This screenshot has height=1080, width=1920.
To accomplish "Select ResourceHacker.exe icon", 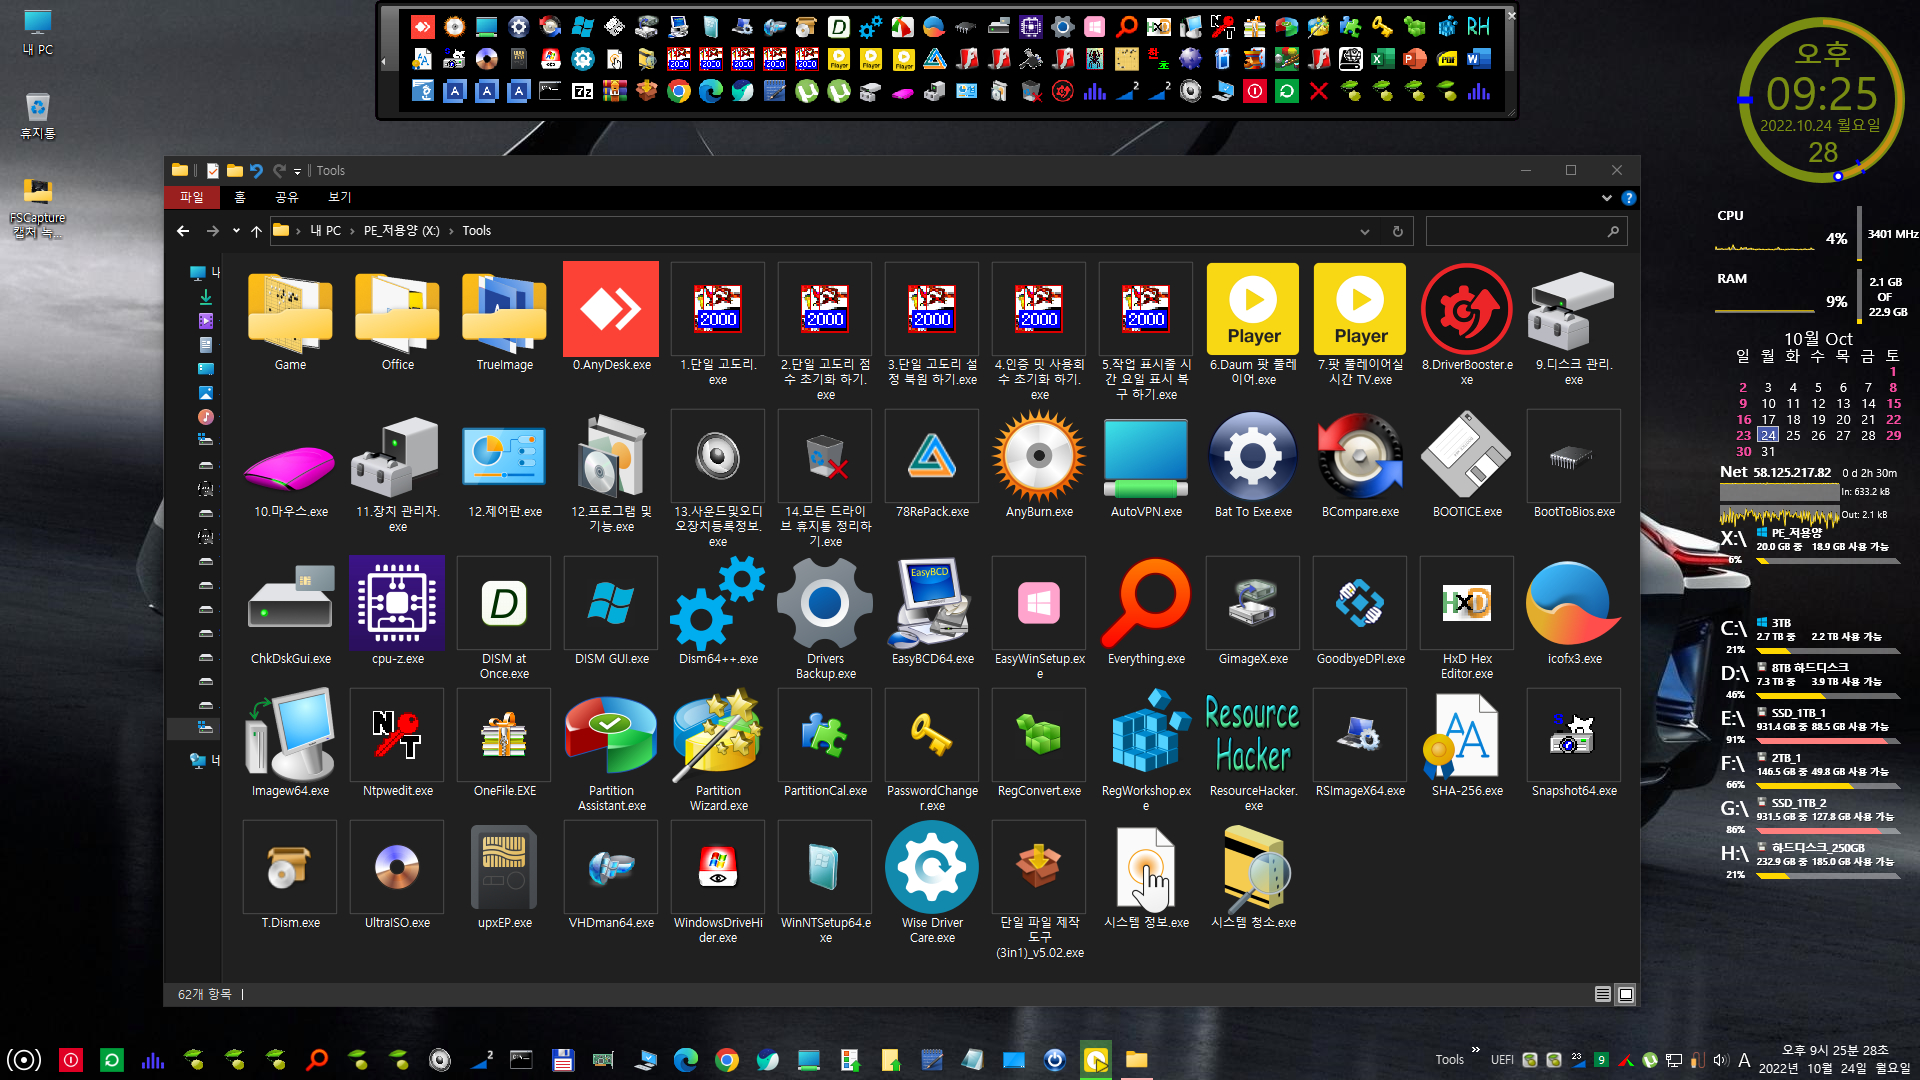I will point(1253,735).
